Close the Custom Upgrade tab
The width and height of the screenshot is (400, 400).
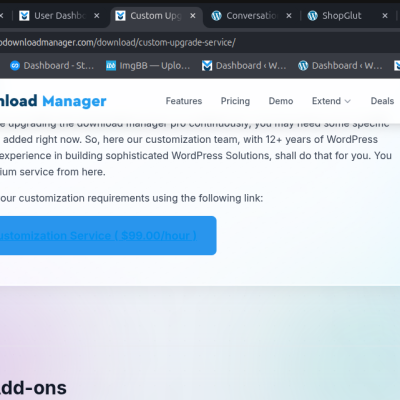click(193, 16)
